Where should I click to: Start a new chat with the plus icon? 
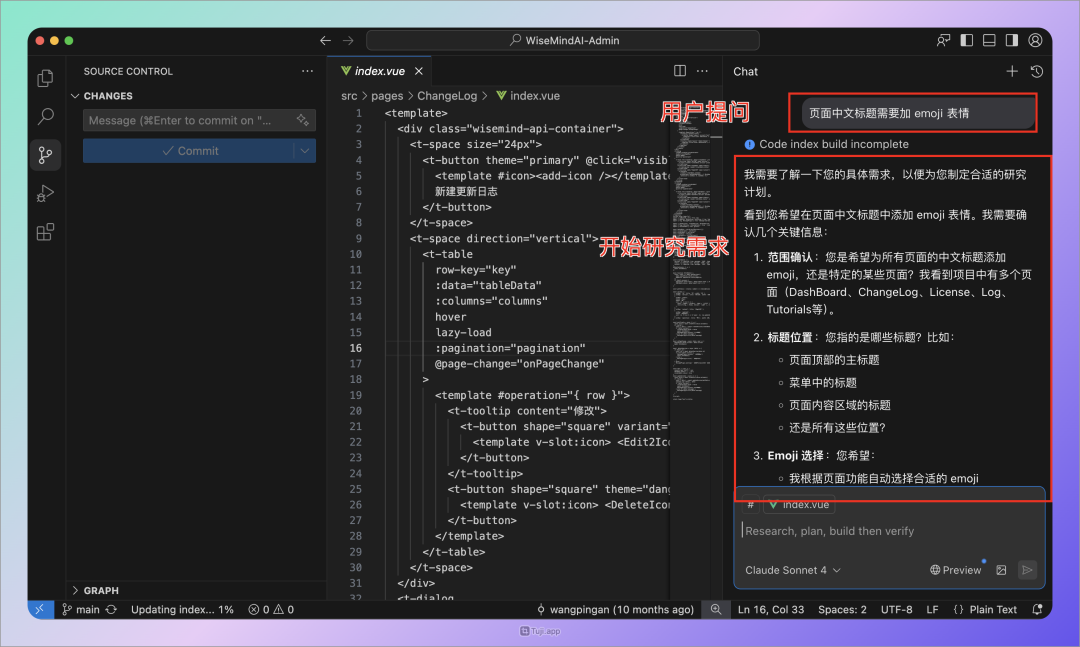pyautogui.click(x=1012, y=71)
